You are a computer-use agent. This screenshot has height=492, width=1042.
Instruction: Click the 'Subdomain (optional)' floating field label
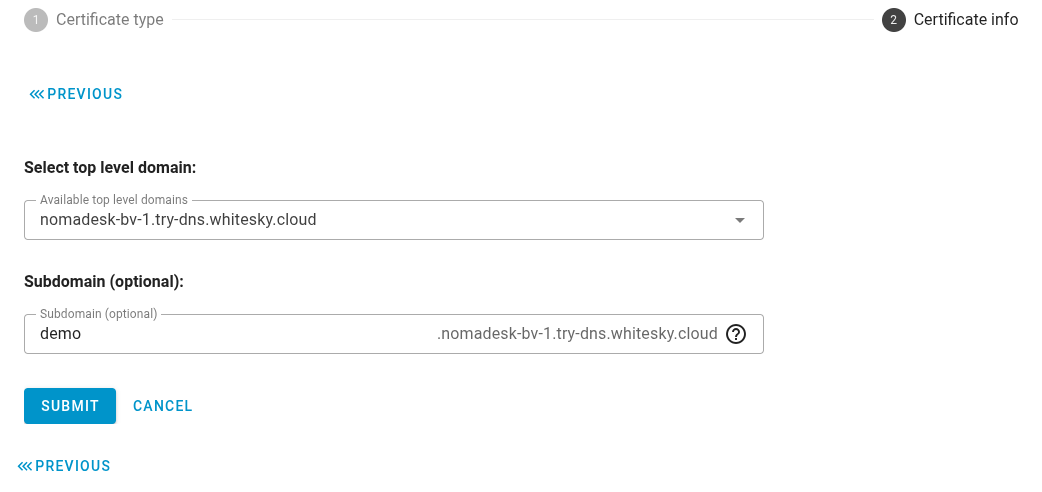(99, 313)
